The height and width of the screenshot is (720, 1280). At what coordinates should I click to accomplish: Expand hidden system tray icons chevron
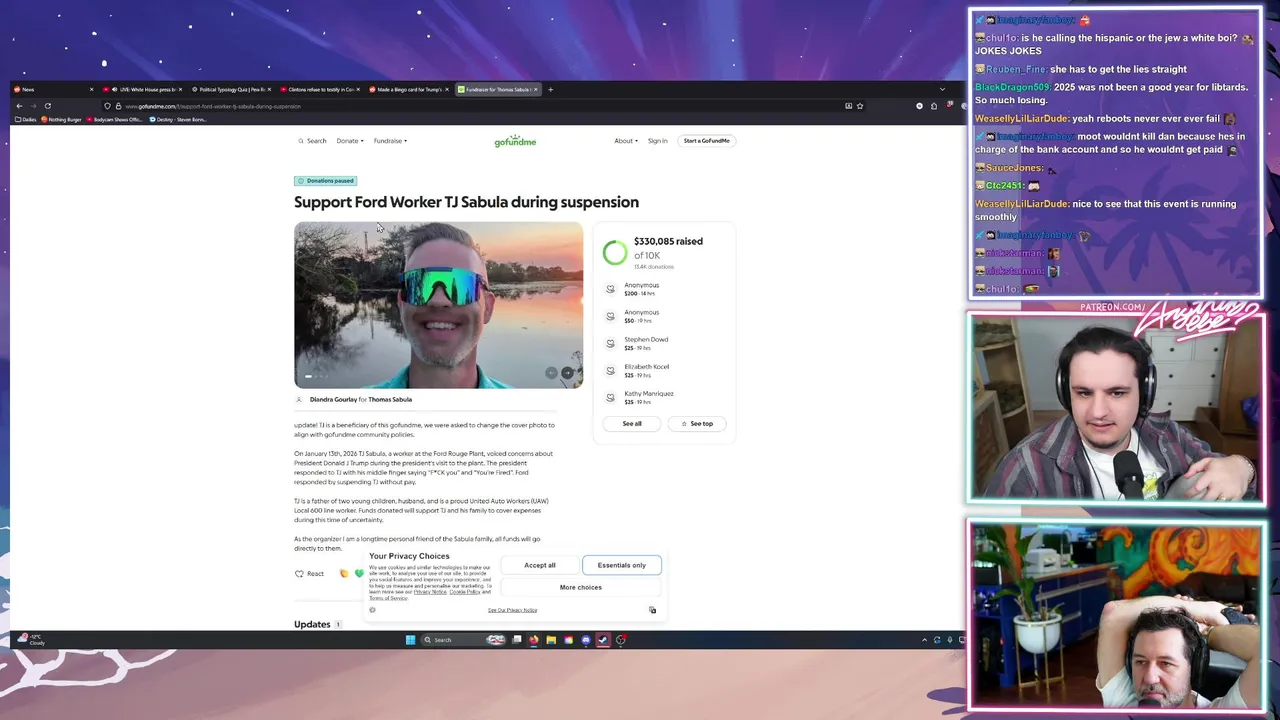click(924, 640)
